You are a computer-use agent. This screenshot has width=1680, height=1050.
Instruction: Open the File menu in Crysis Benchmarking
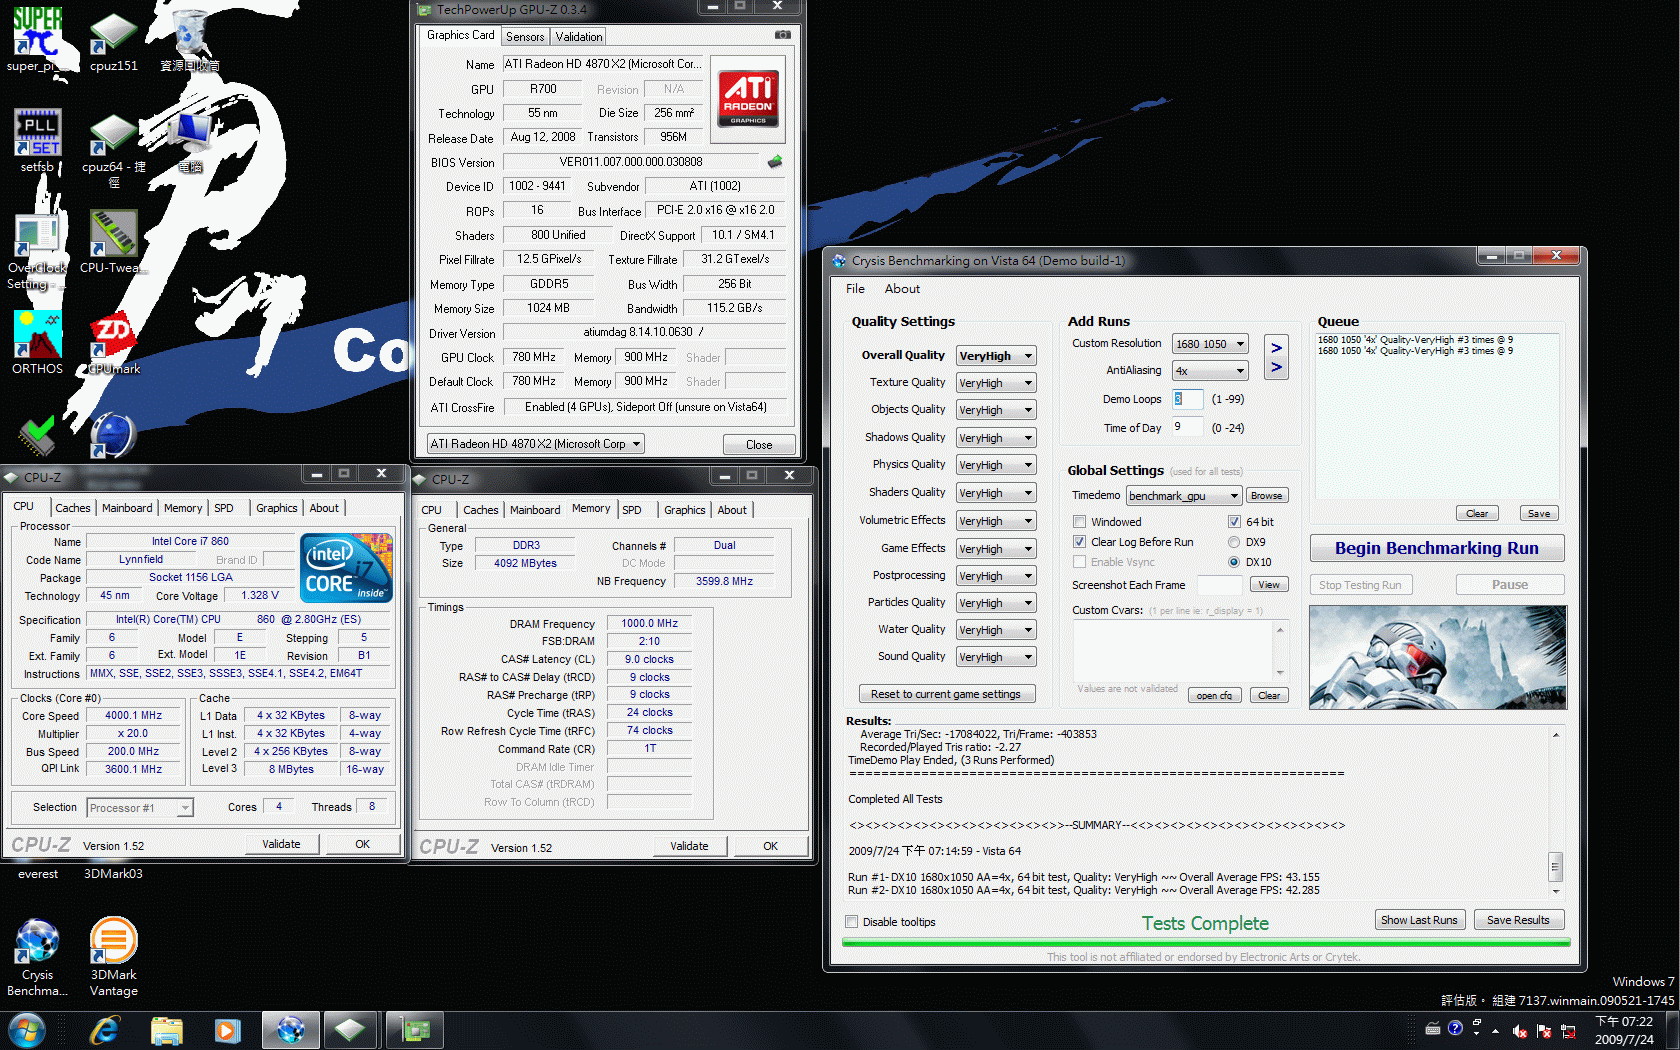tap(855, 288)
